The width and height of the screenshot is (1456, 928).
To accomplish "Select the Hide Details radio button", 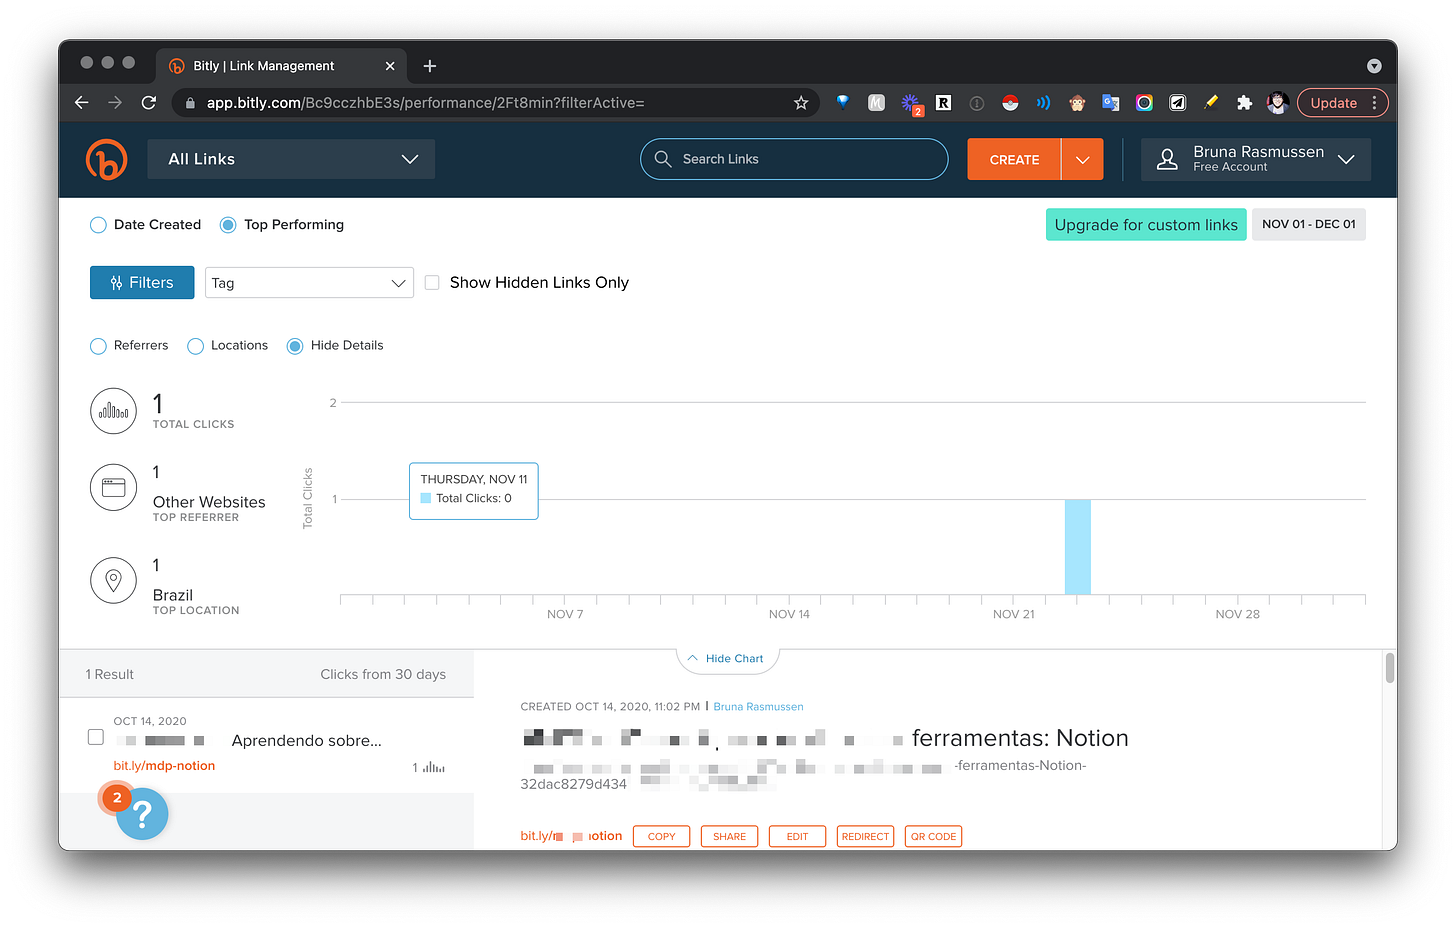I will pyautogui.click(x=295, y=346).
